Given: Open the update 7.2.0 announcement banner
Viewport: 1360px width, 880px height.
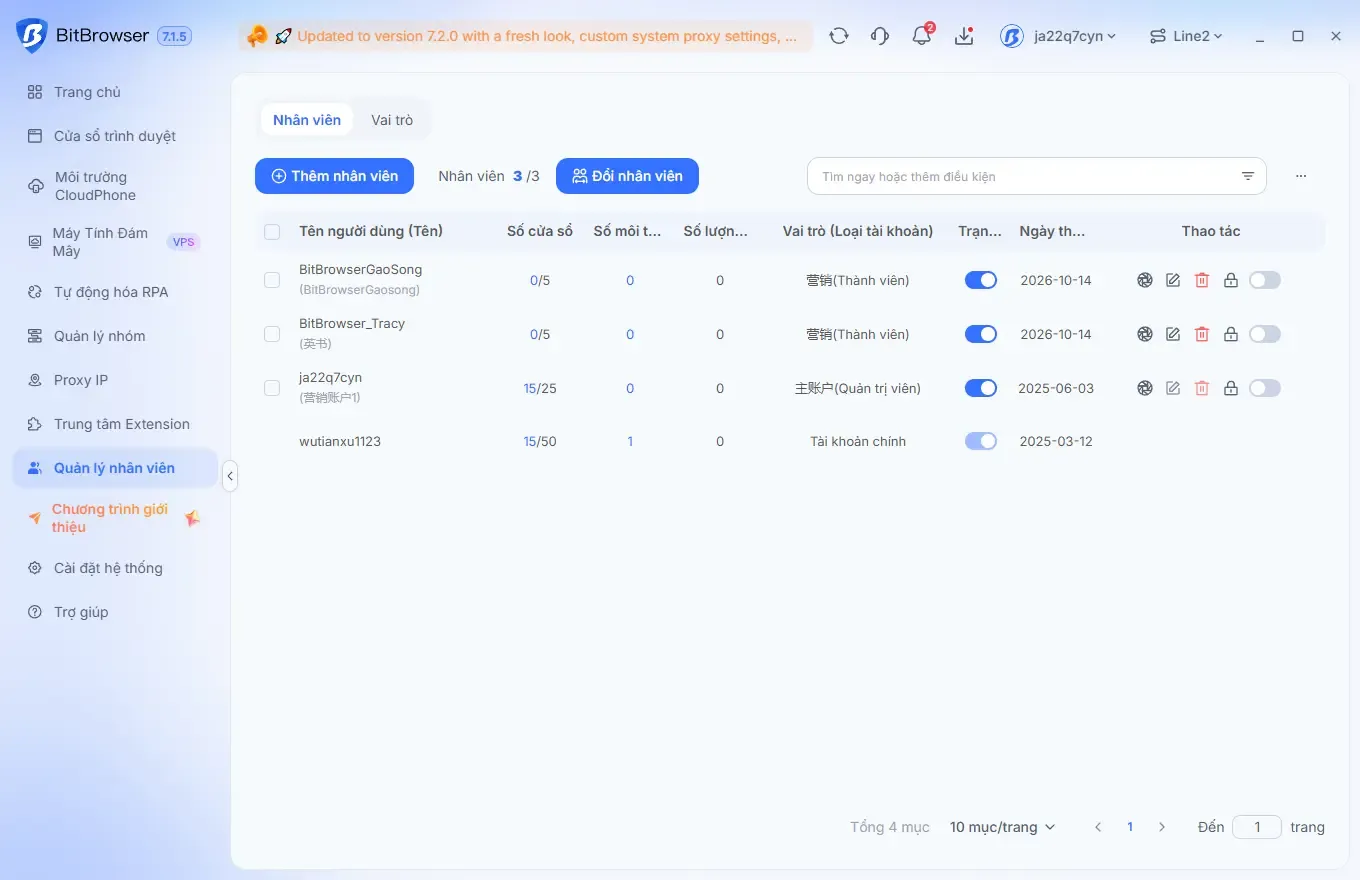Looking at the screenshot, I should click(525, 36).
